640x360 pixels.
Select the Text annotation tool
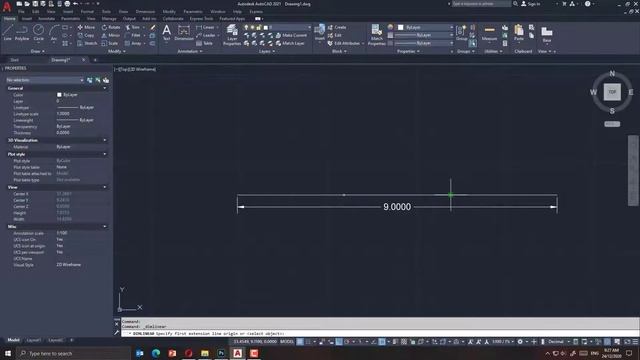pyautogui.click(x=167, y=32)
